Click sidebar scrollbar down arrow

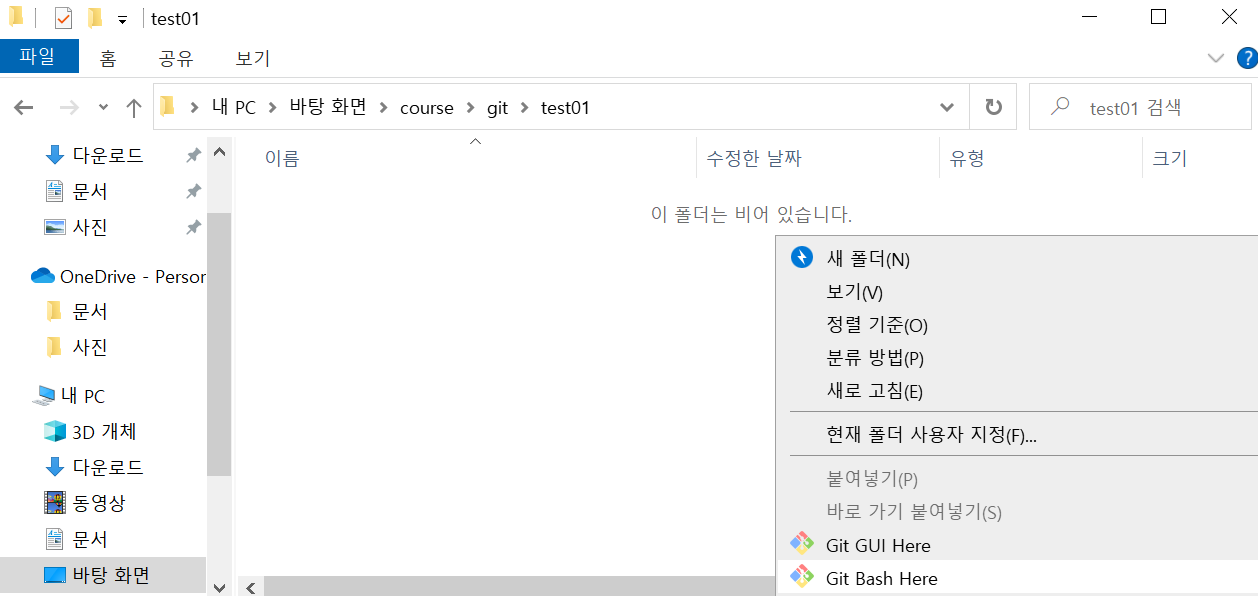[x=220, y=587]
